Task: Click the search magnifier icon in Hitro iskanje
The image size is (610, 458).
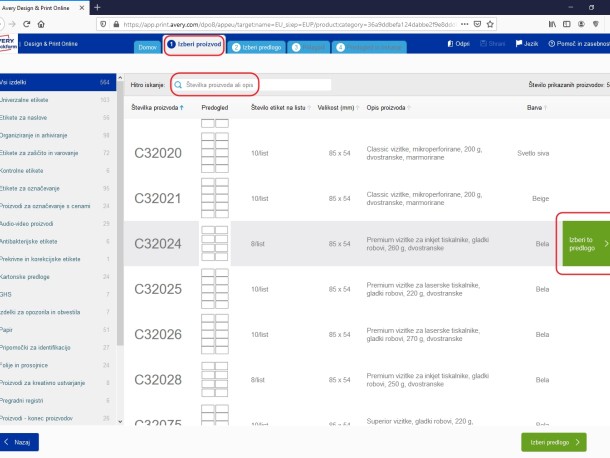Action: [x=178, y=84]
